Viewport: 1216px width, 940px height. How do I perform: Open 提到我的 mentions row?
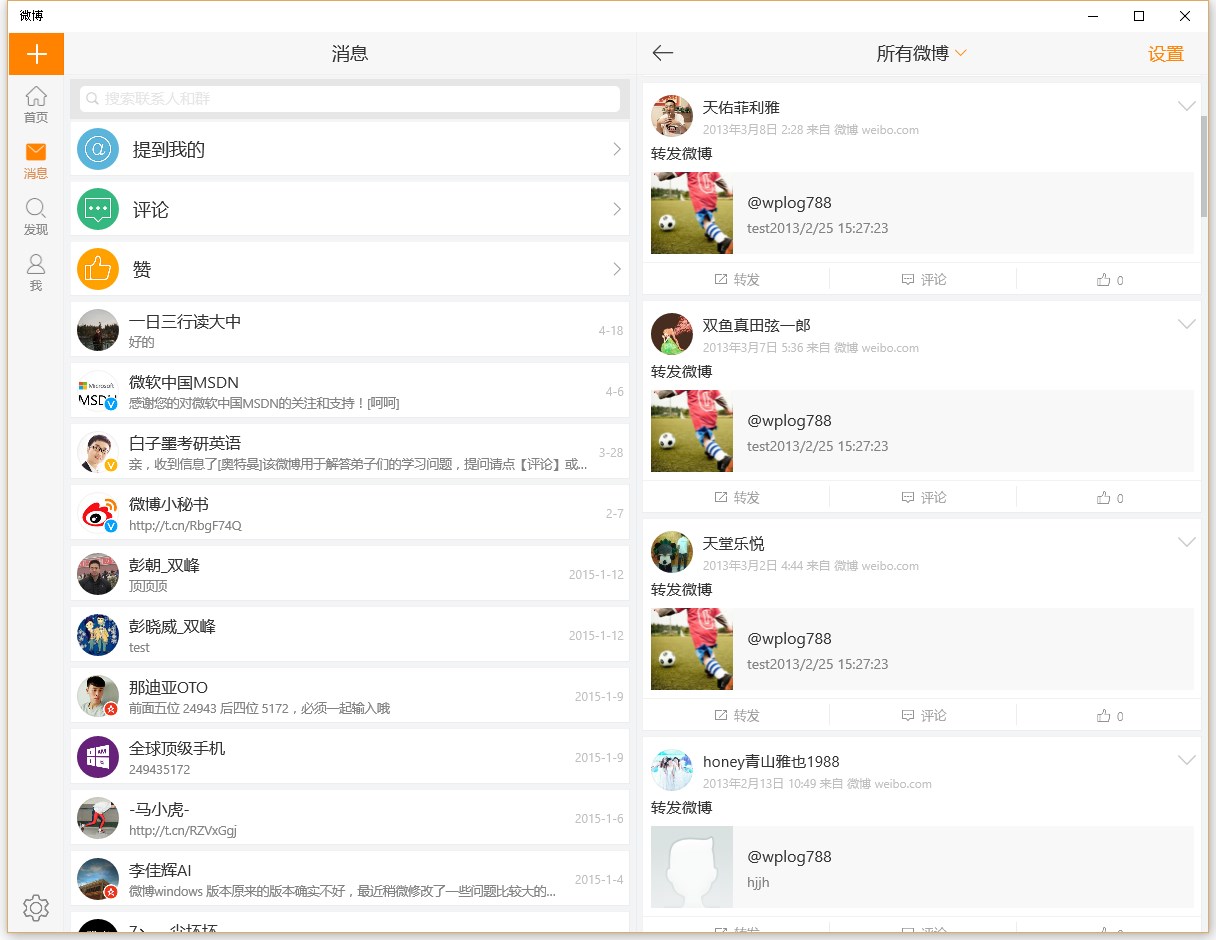coord(350,149)
